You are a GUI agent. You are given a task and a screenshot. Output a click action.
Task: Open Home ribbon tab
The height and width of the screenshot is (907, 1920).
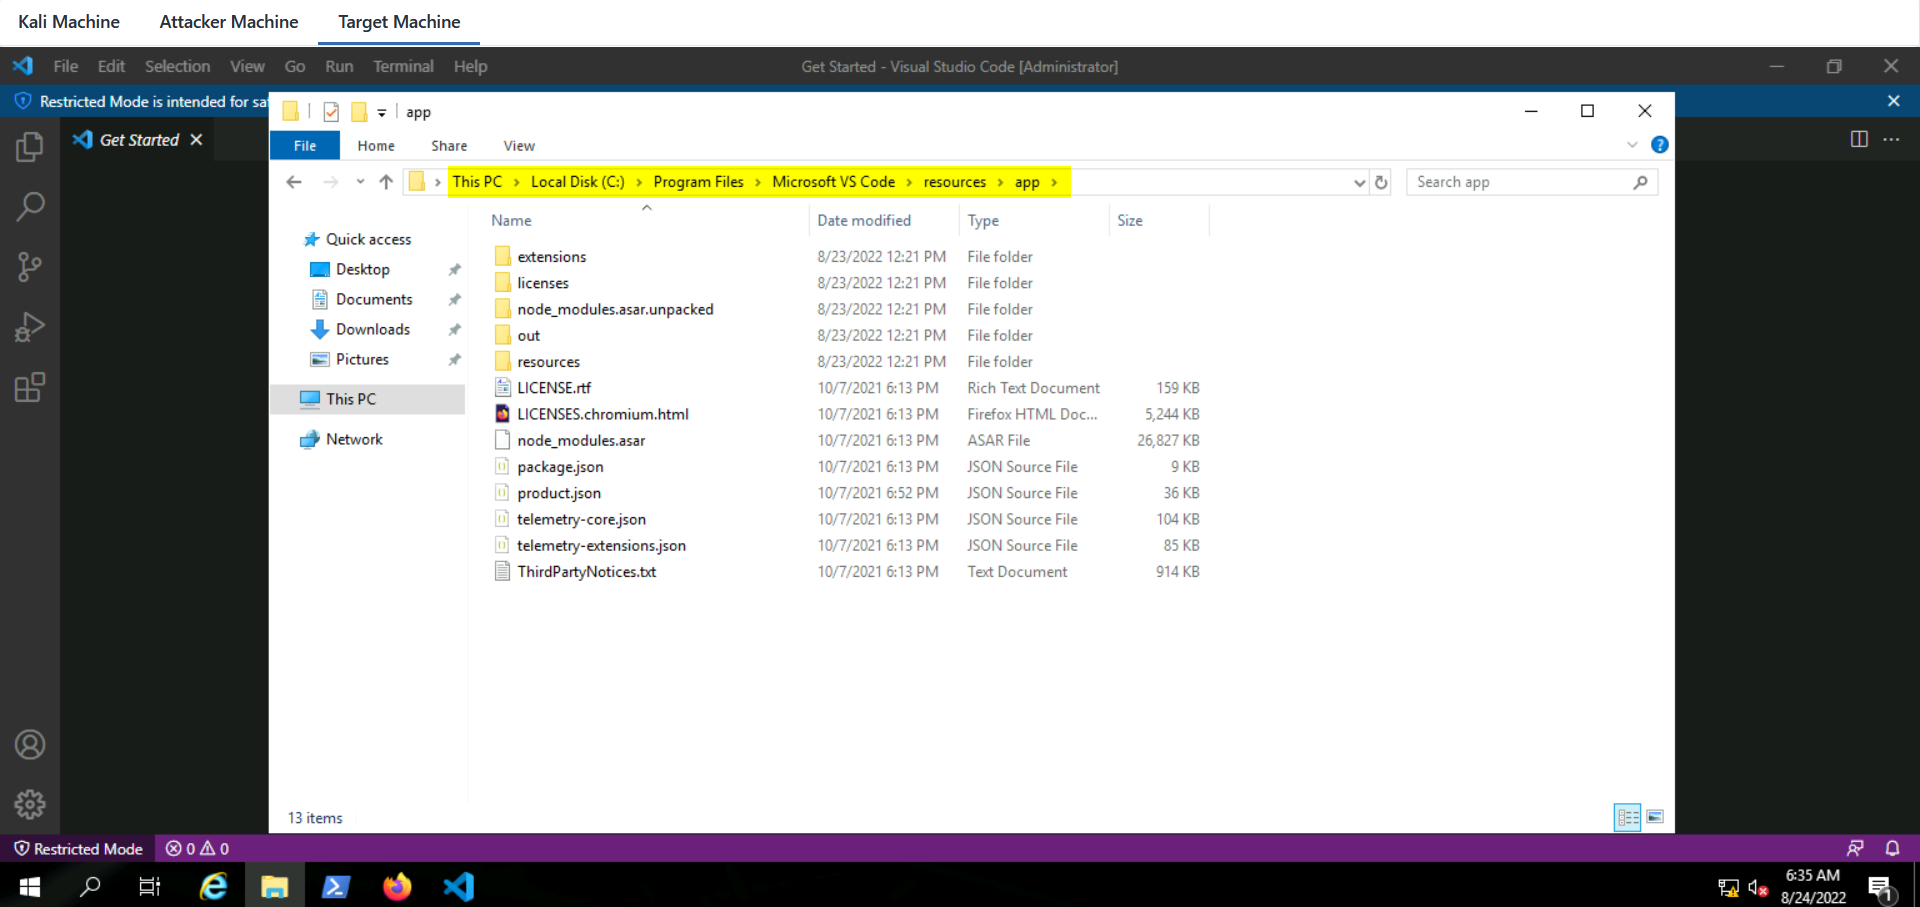(x=376, y=145)
